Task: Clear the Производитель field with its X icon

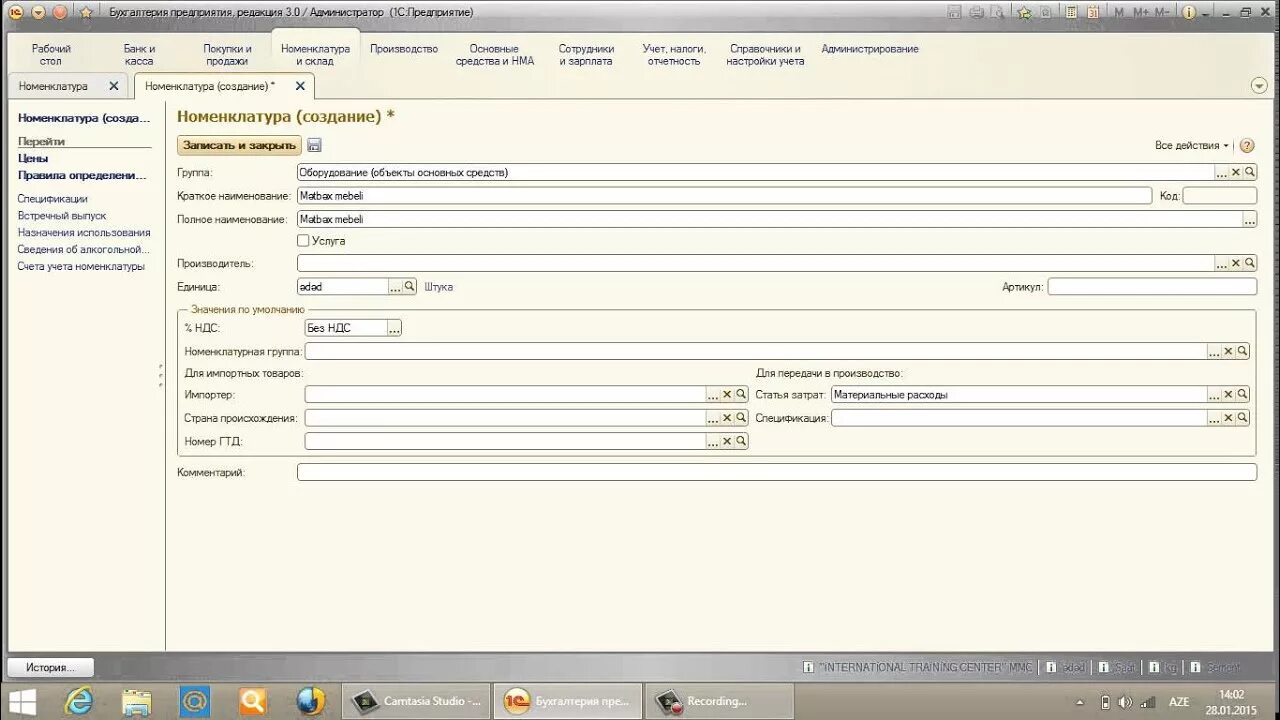Action: pos(1235,263)
